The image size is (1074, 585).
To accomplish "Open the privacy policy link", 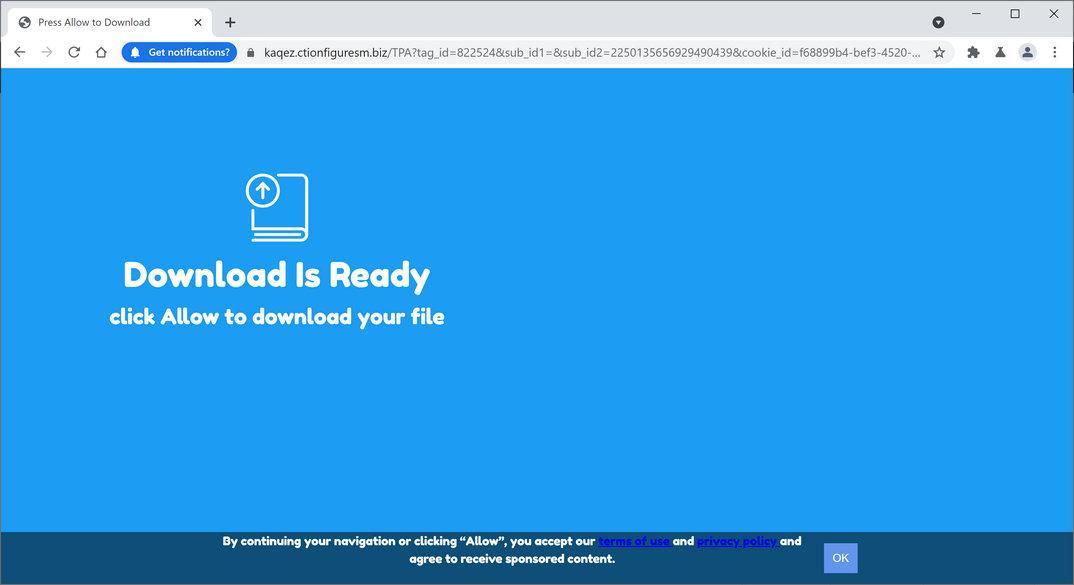I will tap(736, 541).
